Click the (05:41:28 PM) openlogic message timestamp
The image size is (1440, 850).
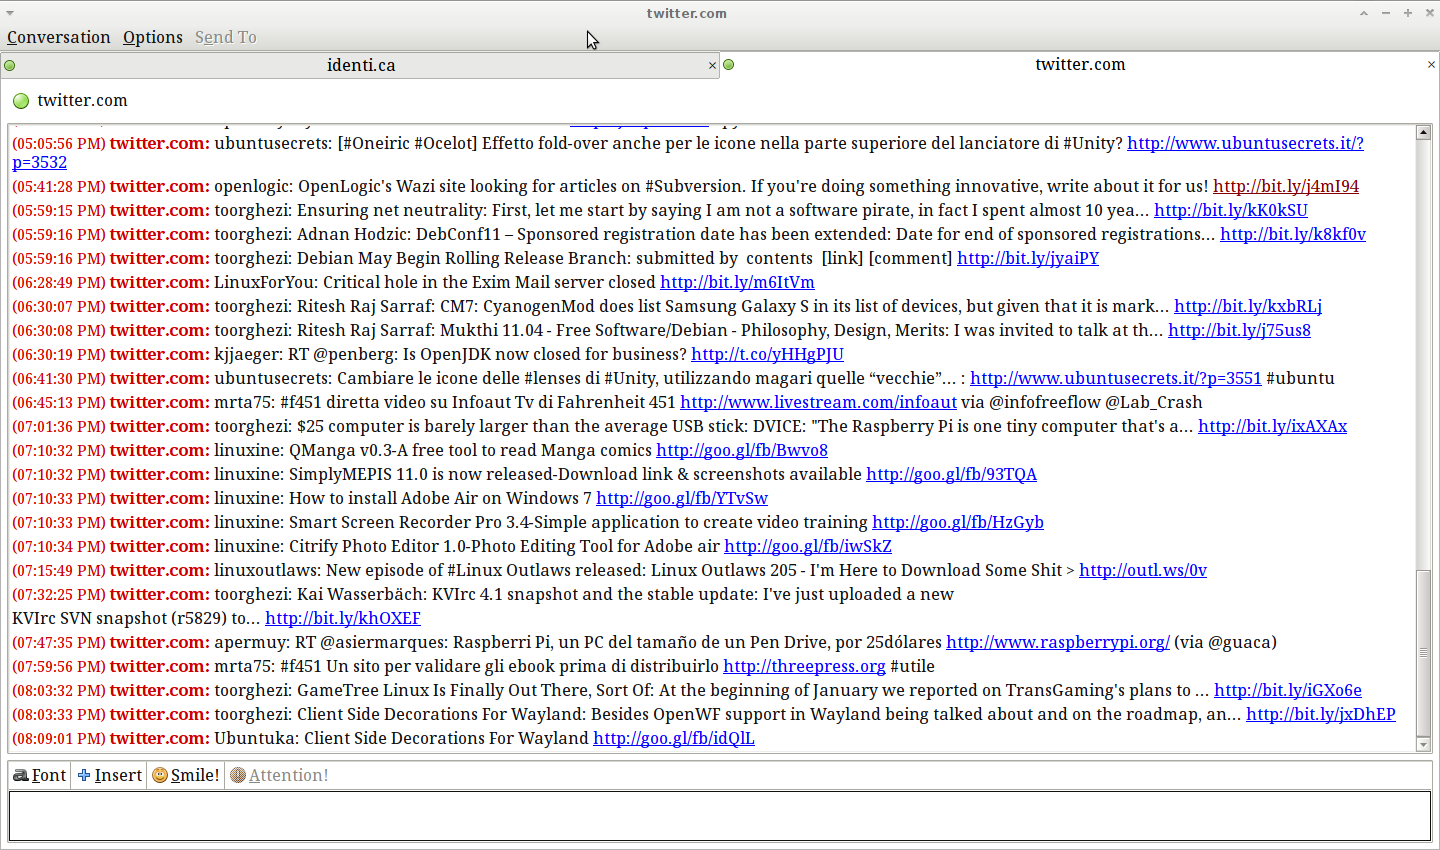click(x=59, y=186)
